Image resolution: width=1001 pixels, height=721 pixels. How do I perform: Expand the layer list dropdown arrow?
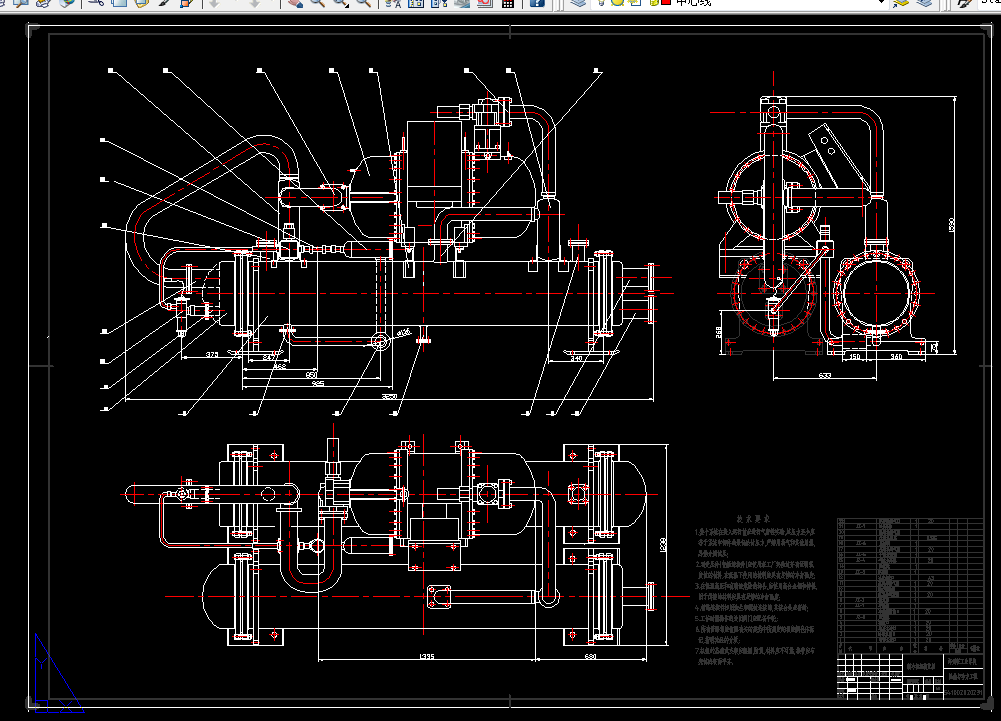coord(882,3)
